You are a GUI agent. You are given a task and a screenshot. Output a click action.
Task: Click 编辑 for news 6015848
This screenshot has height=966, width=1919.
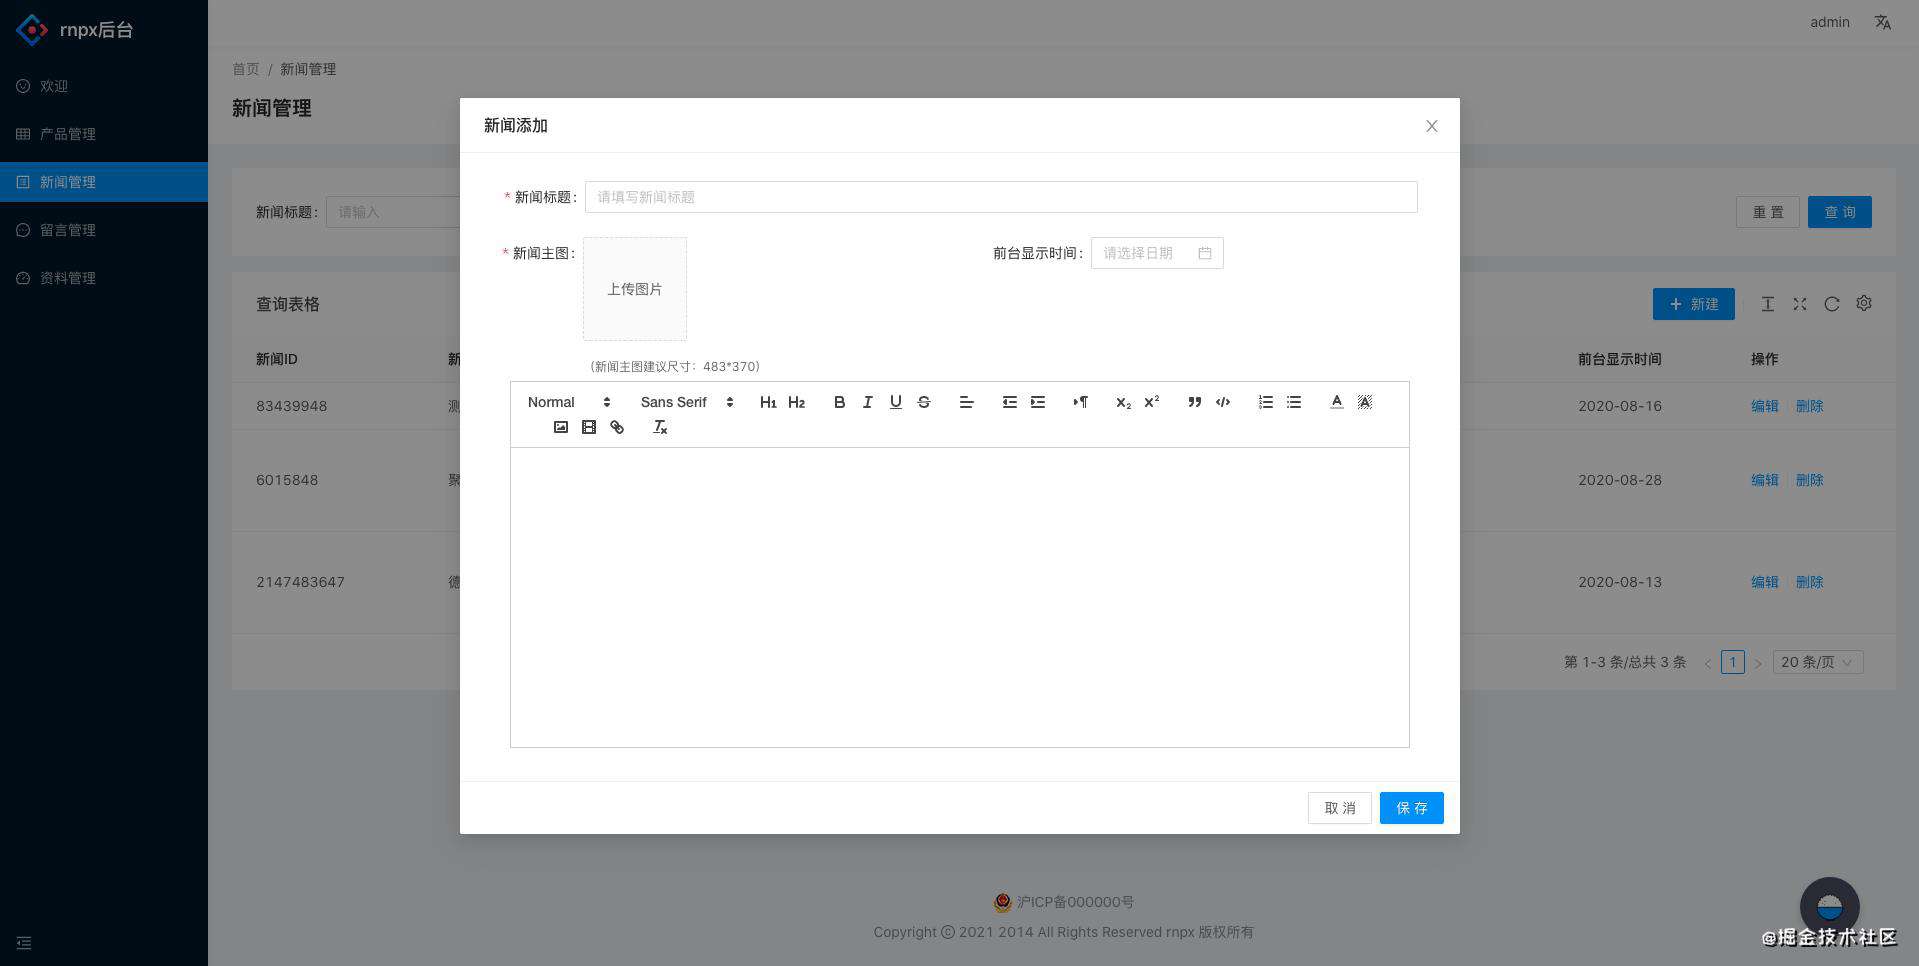pyautogui.click(x=1764, y=480)
